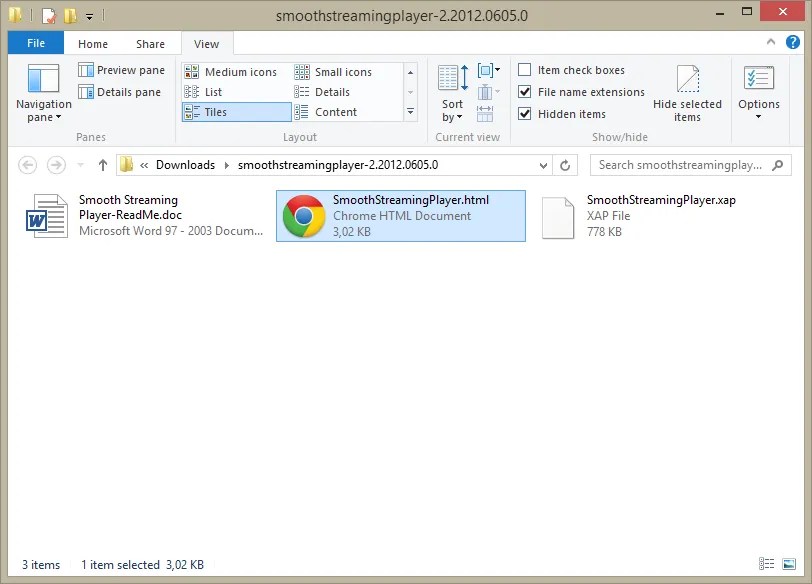The image size is (812, 584).
Task: Uncheck File name extensions
Action: pos(582,92)
